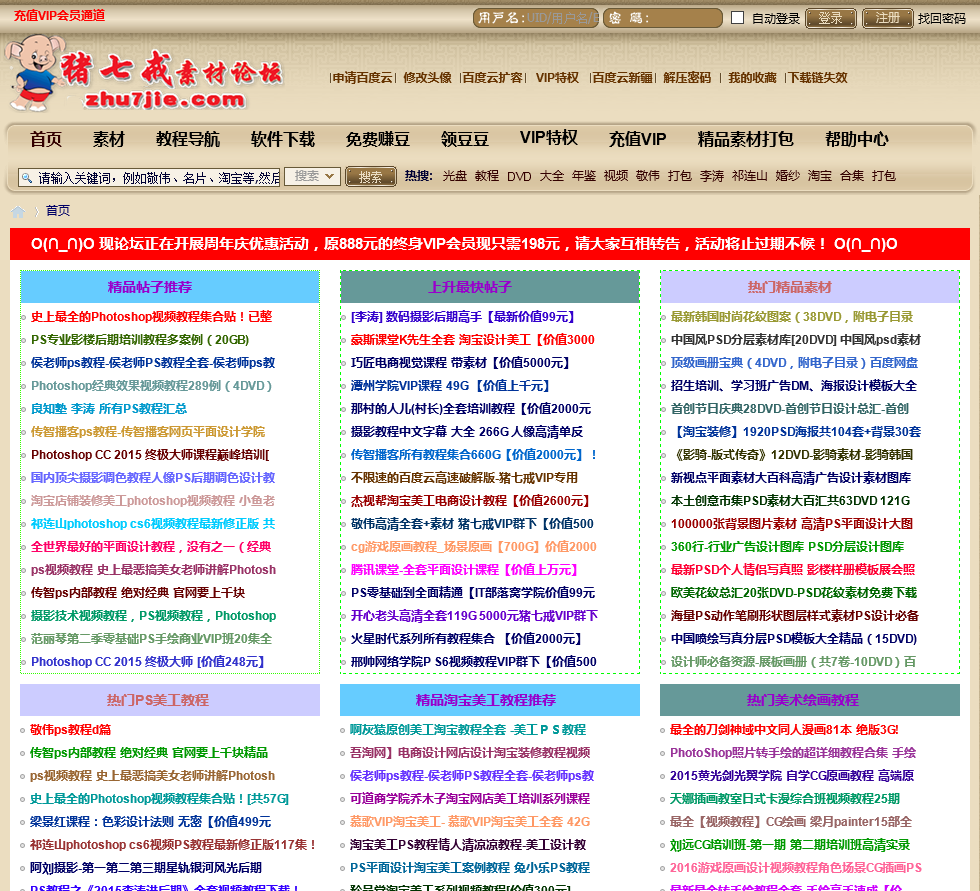Image resolution: width=980 pixels, height=891 pixels.
Task: Click the 首页 breadcrumb link
Action: click(x=58, y=211)
